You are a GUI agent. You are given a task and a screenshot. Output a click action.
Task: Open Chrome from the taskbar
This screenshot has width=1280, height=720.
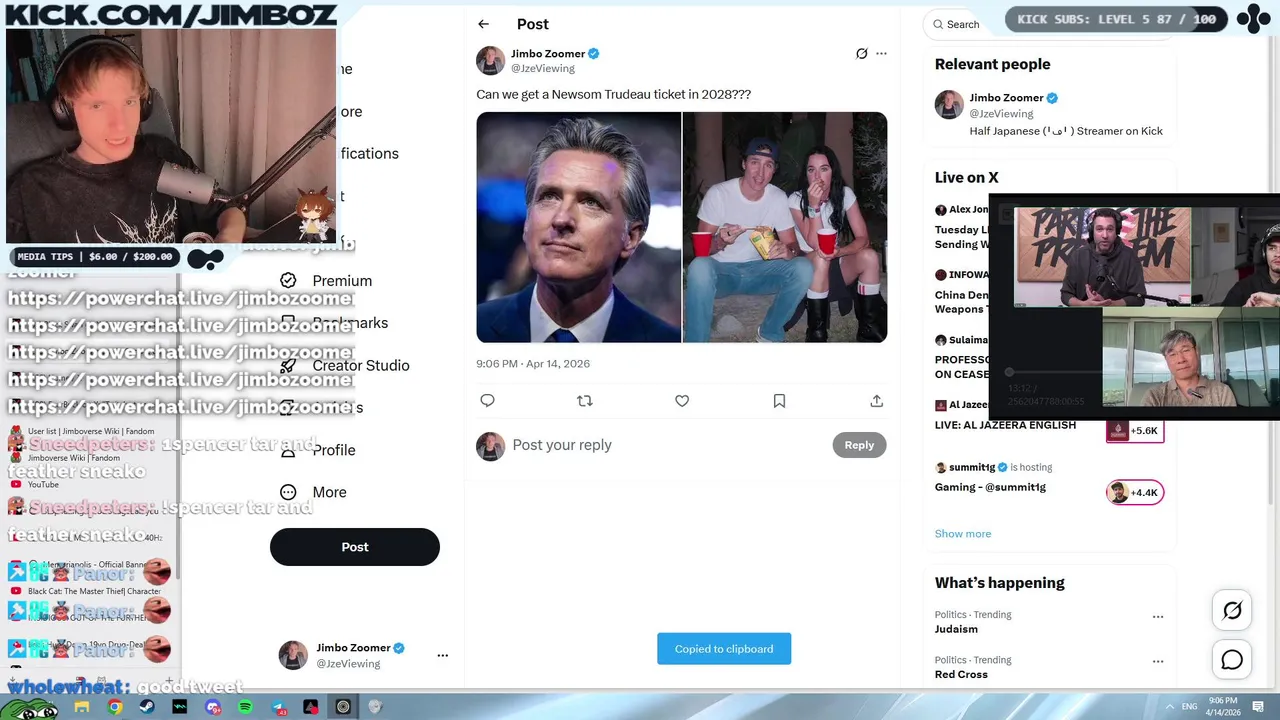115,707
